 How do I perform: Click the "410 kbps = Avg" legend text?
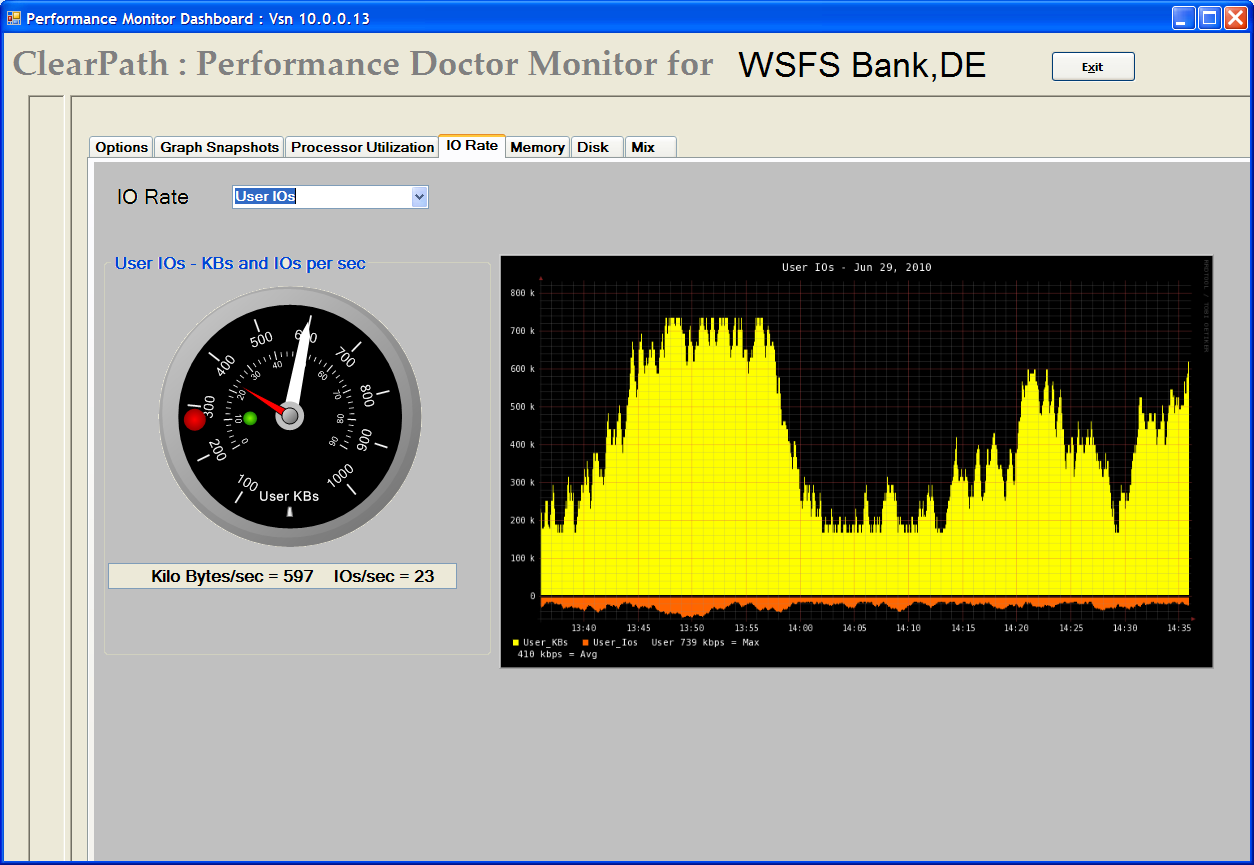[x=557, y=655]
